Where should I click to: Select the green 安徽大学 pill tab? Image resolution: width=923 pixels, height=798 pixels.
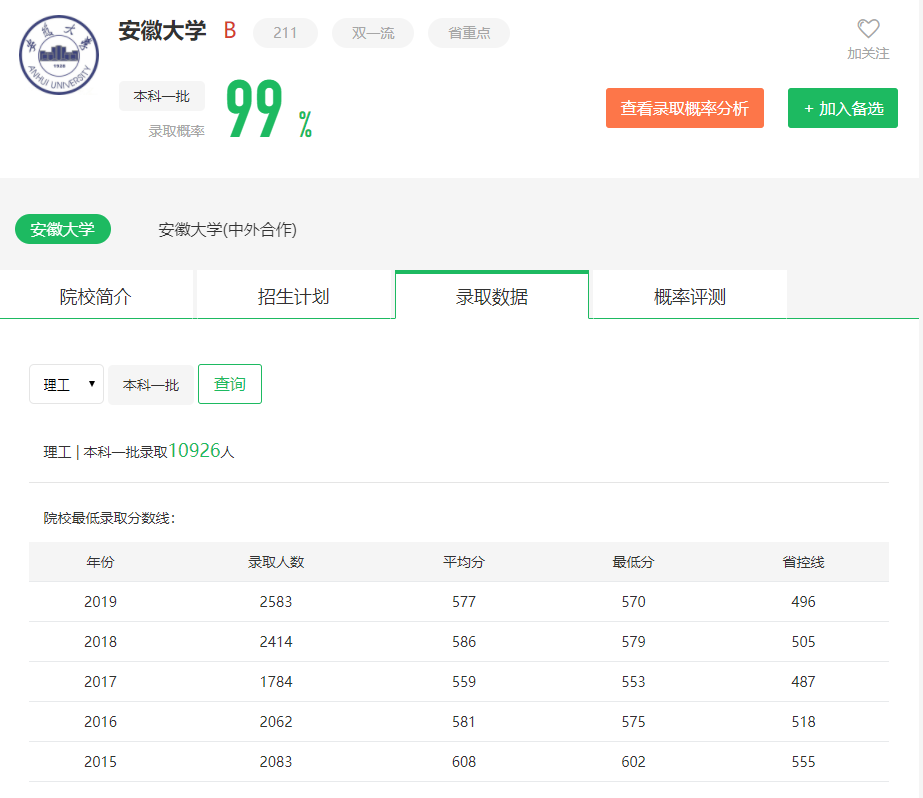[63, 229]
